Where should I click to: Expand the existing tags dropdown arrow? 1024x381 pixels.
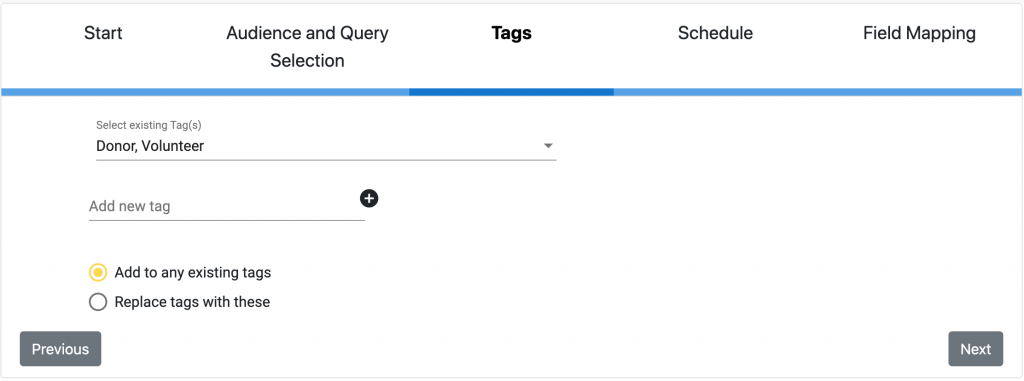(549, 146)
